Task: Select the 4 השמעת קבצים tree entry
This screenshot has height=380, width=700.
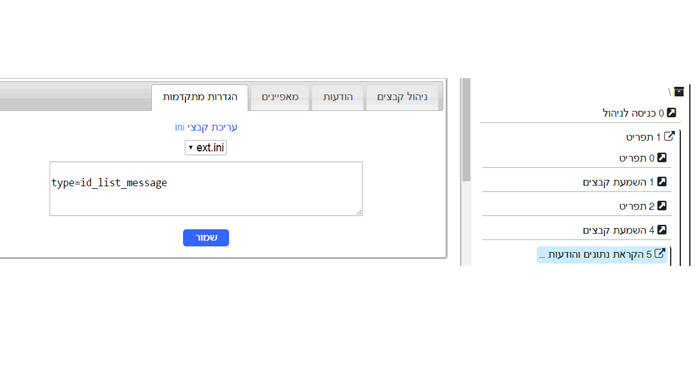Action: [624, 230]
